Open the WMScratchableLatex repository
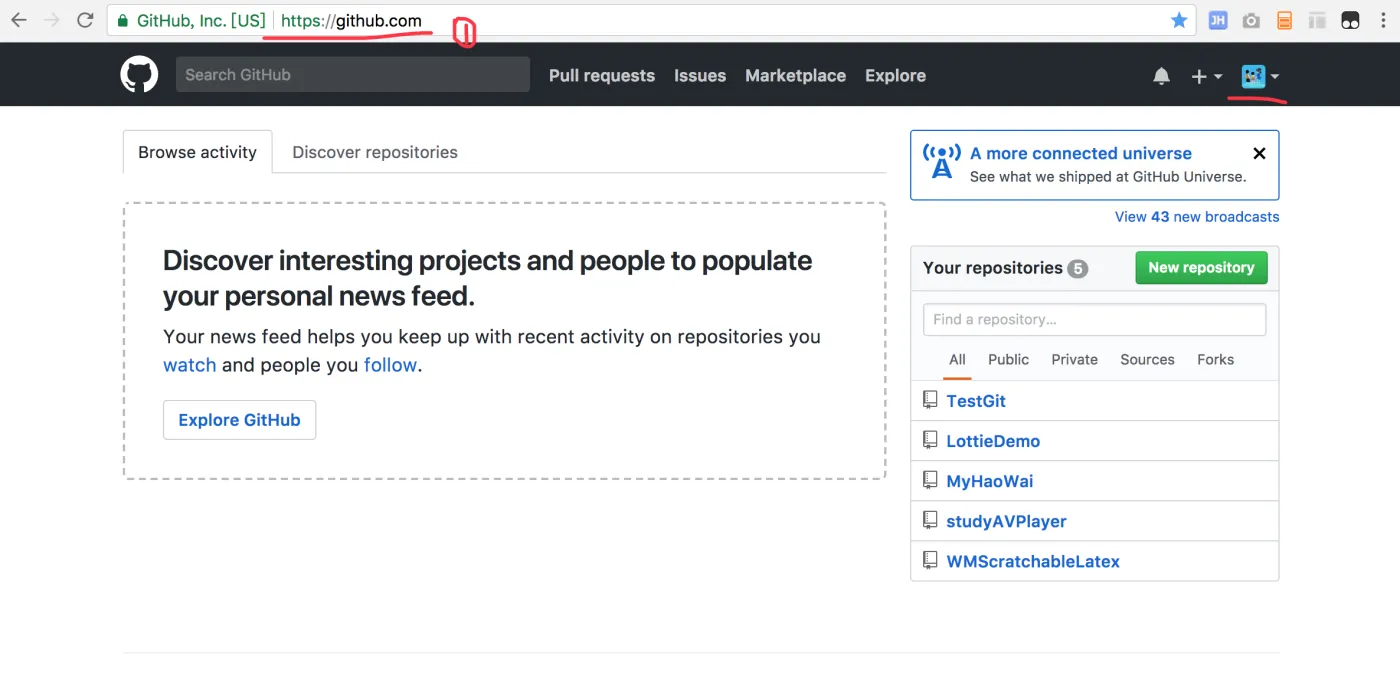Screen dimensions: 1400x683 click(1033, 561)
